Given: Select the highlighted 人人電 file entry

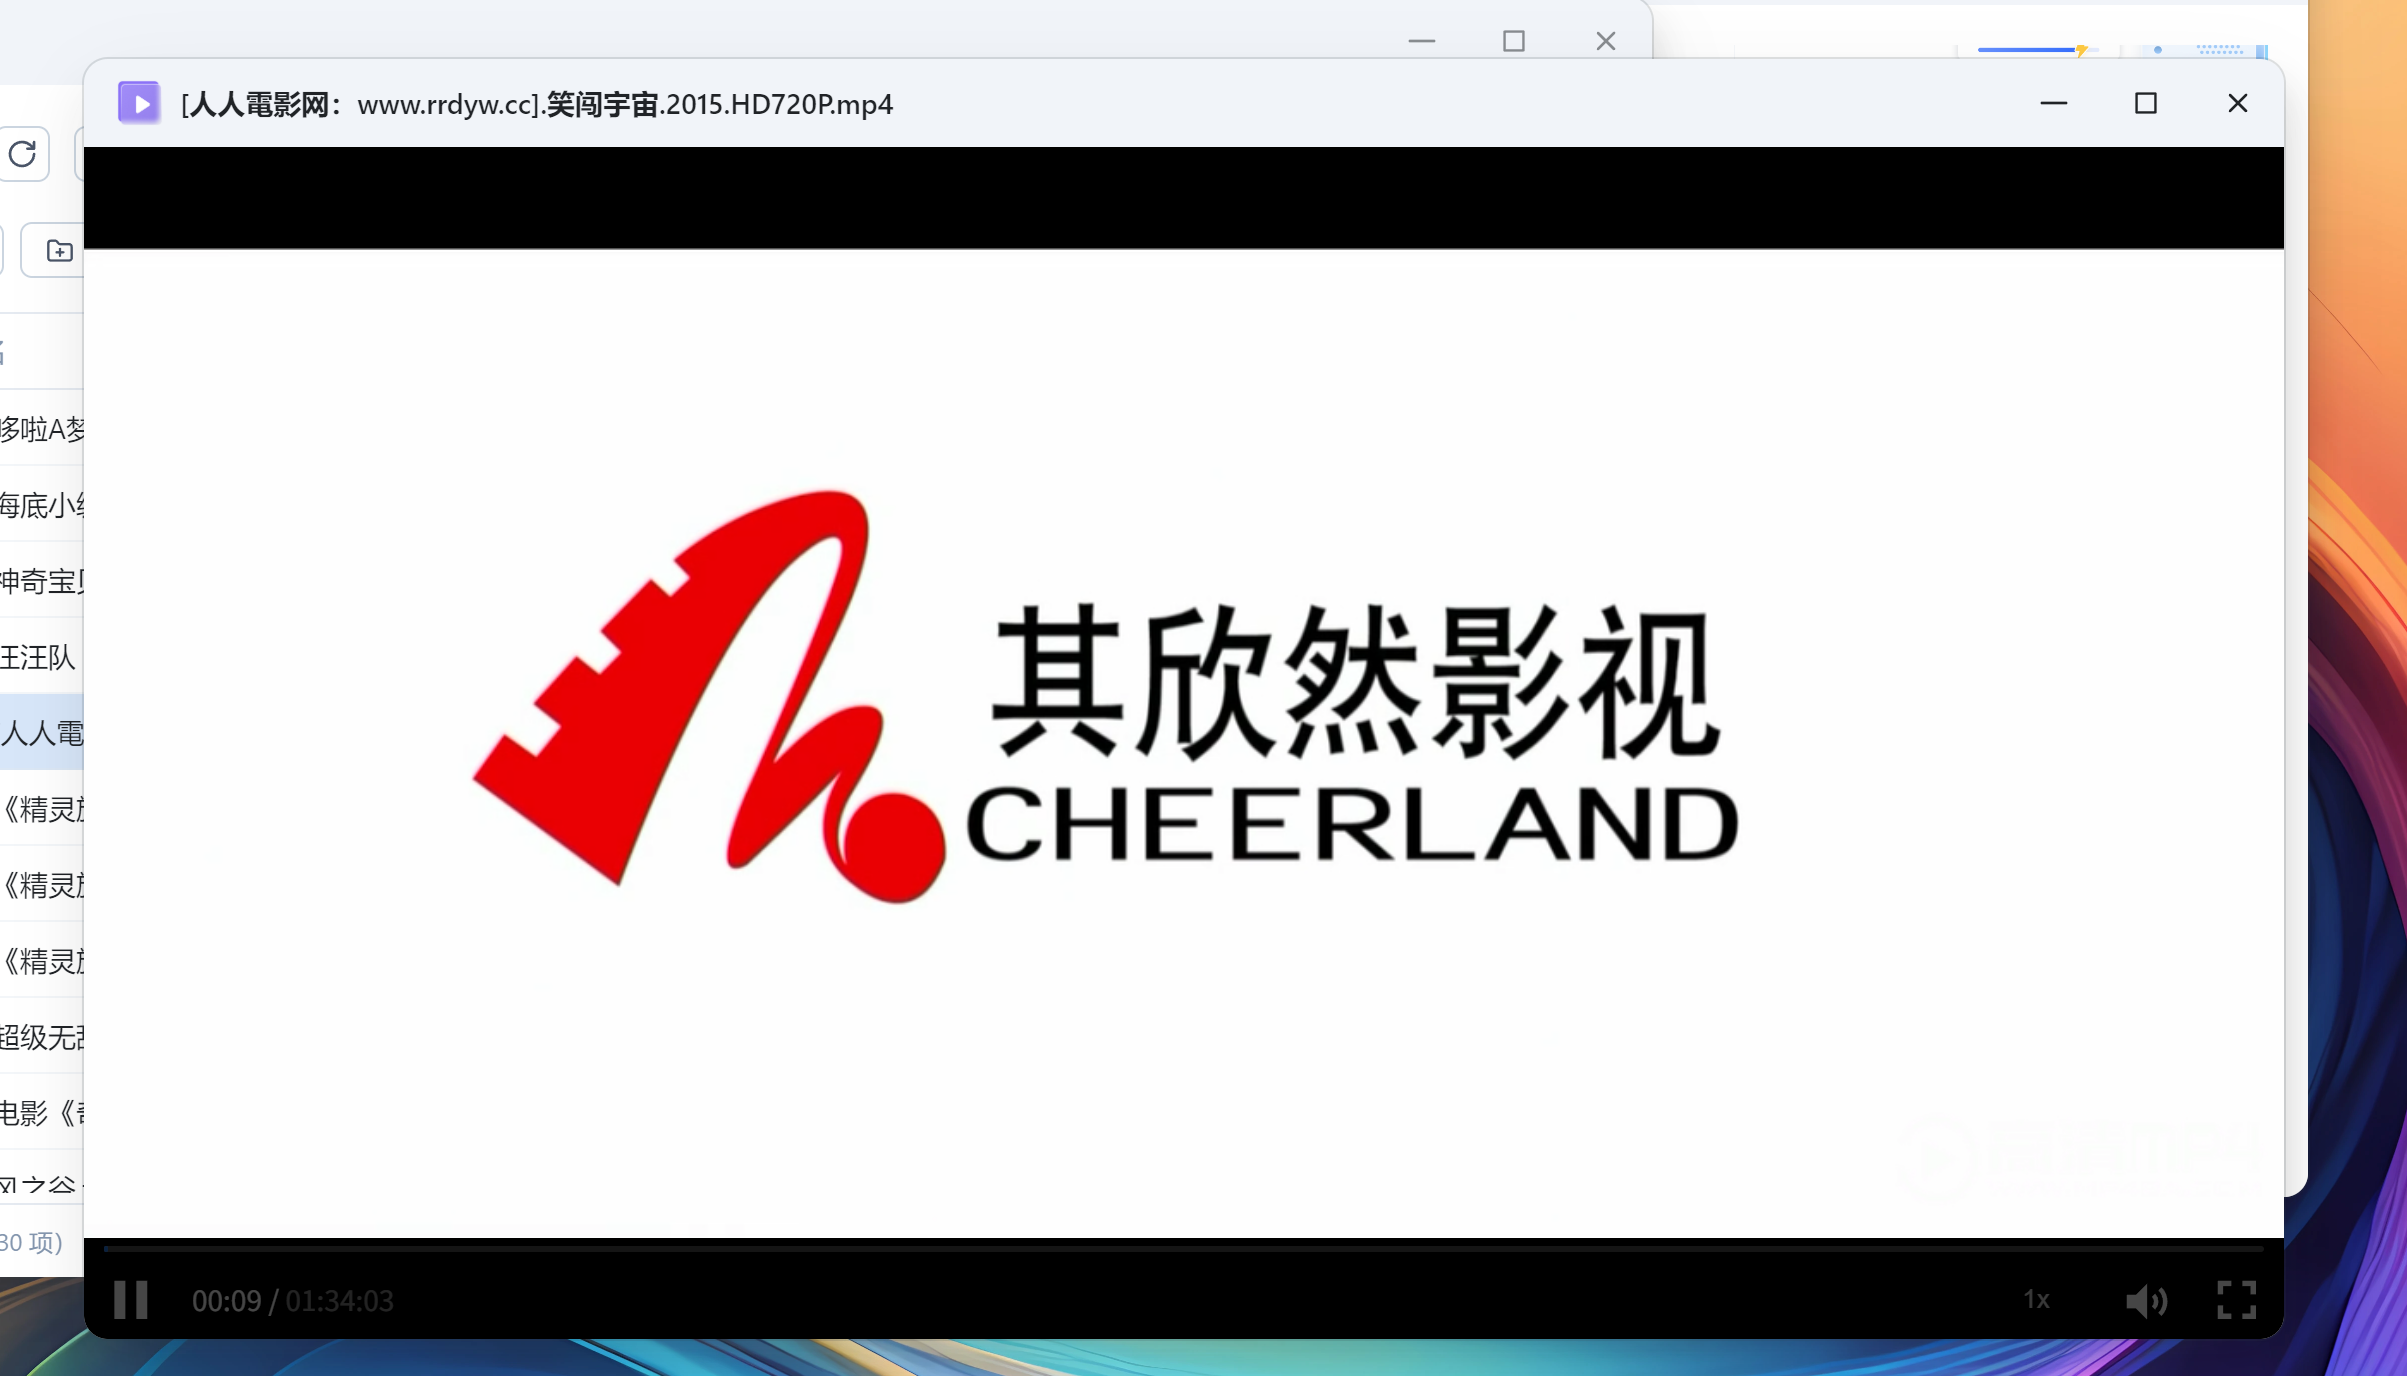Looking at the screenshot, I should click(x=42, y=733).
